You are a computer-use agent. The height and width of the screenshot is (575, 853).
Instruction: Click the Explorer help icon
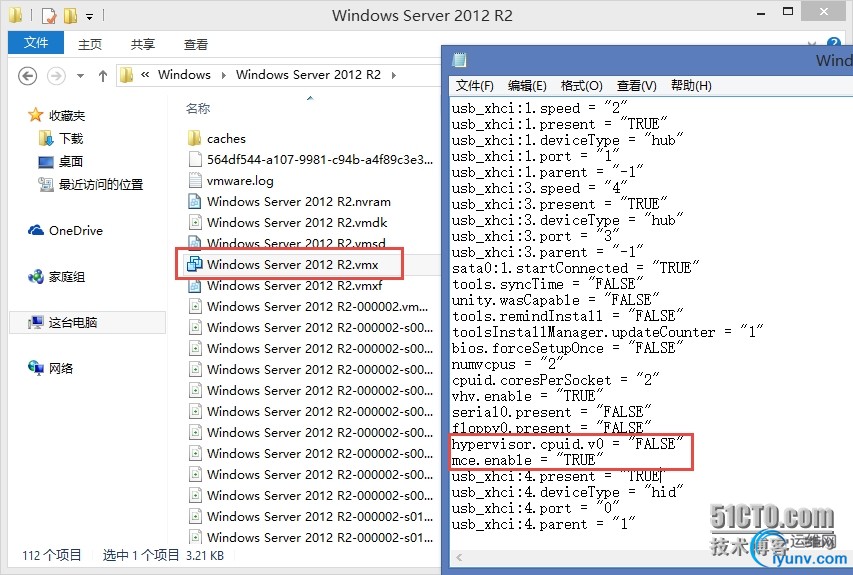(x=833, y=43)
